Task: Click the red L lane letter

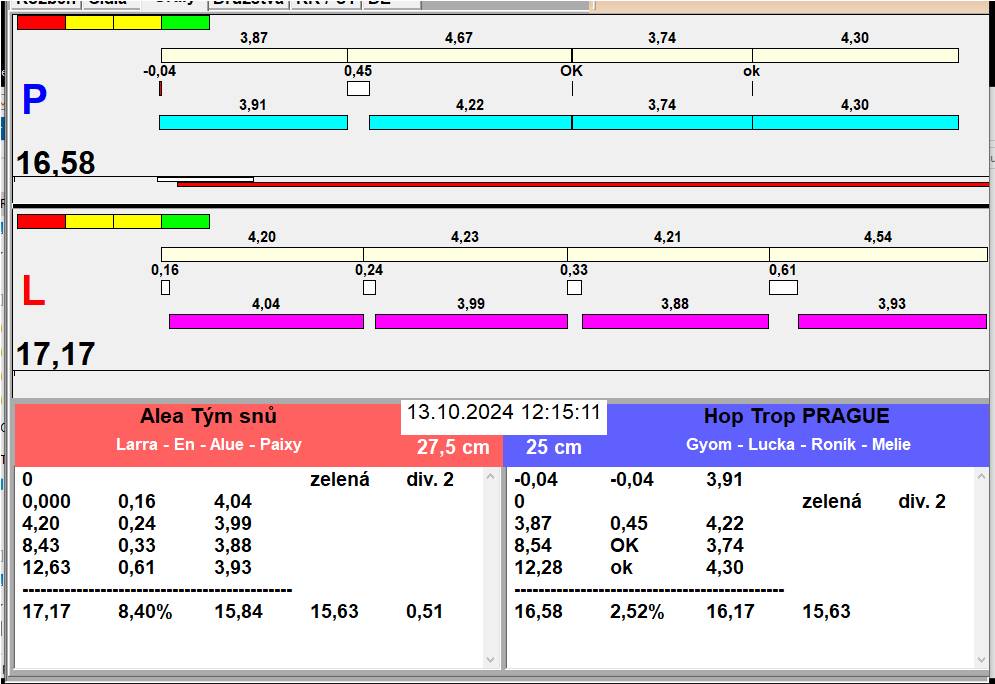Action: coord(34,291)
